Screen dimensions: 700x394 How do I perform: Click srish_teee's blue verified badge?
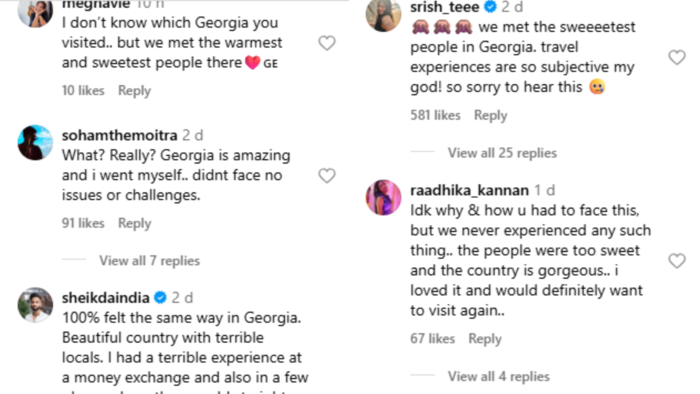click(x=491, y=7)
